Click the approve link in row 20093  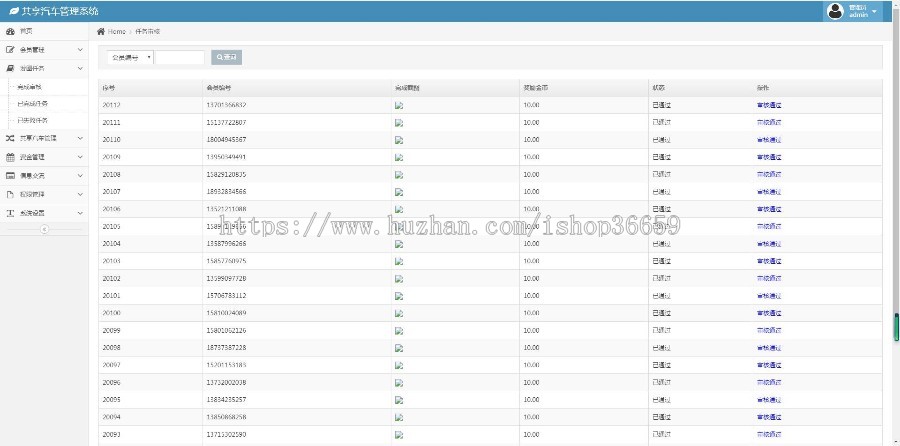point(769,435)
